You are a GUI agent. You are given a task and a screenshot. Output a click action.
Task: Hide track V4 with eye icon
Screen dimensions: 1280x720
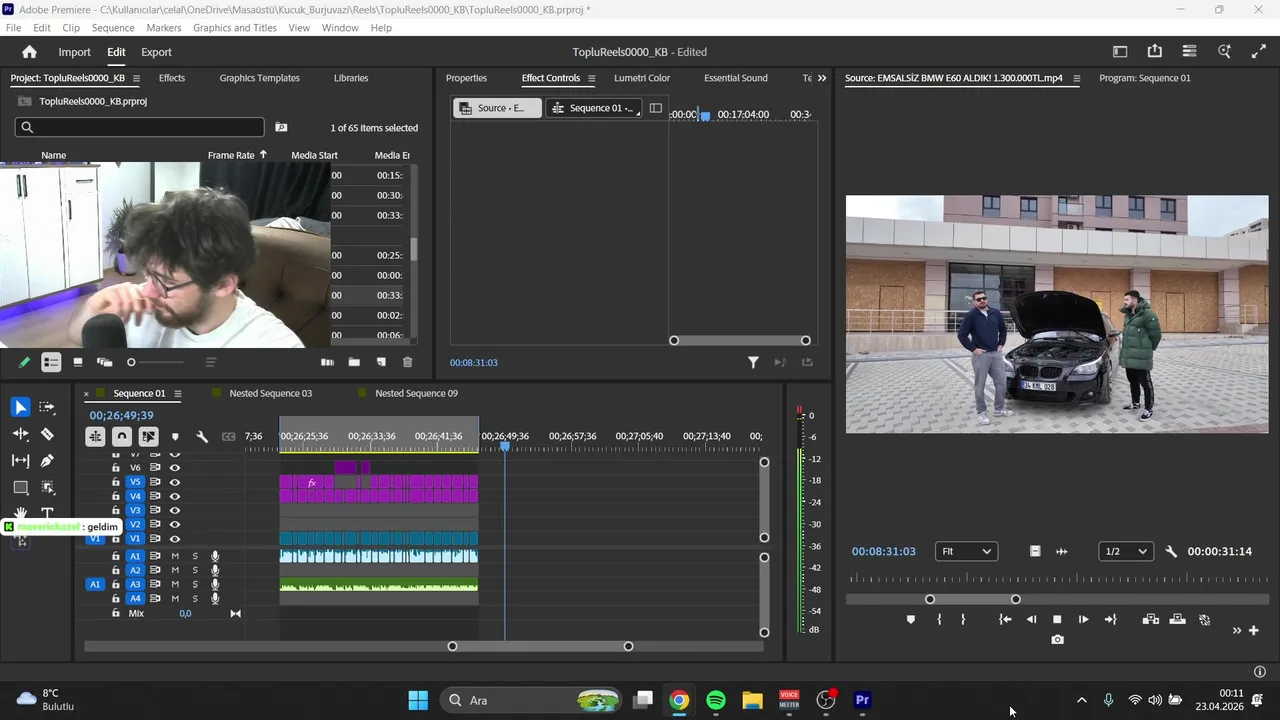pyautogui.click(x=175, y=496)
